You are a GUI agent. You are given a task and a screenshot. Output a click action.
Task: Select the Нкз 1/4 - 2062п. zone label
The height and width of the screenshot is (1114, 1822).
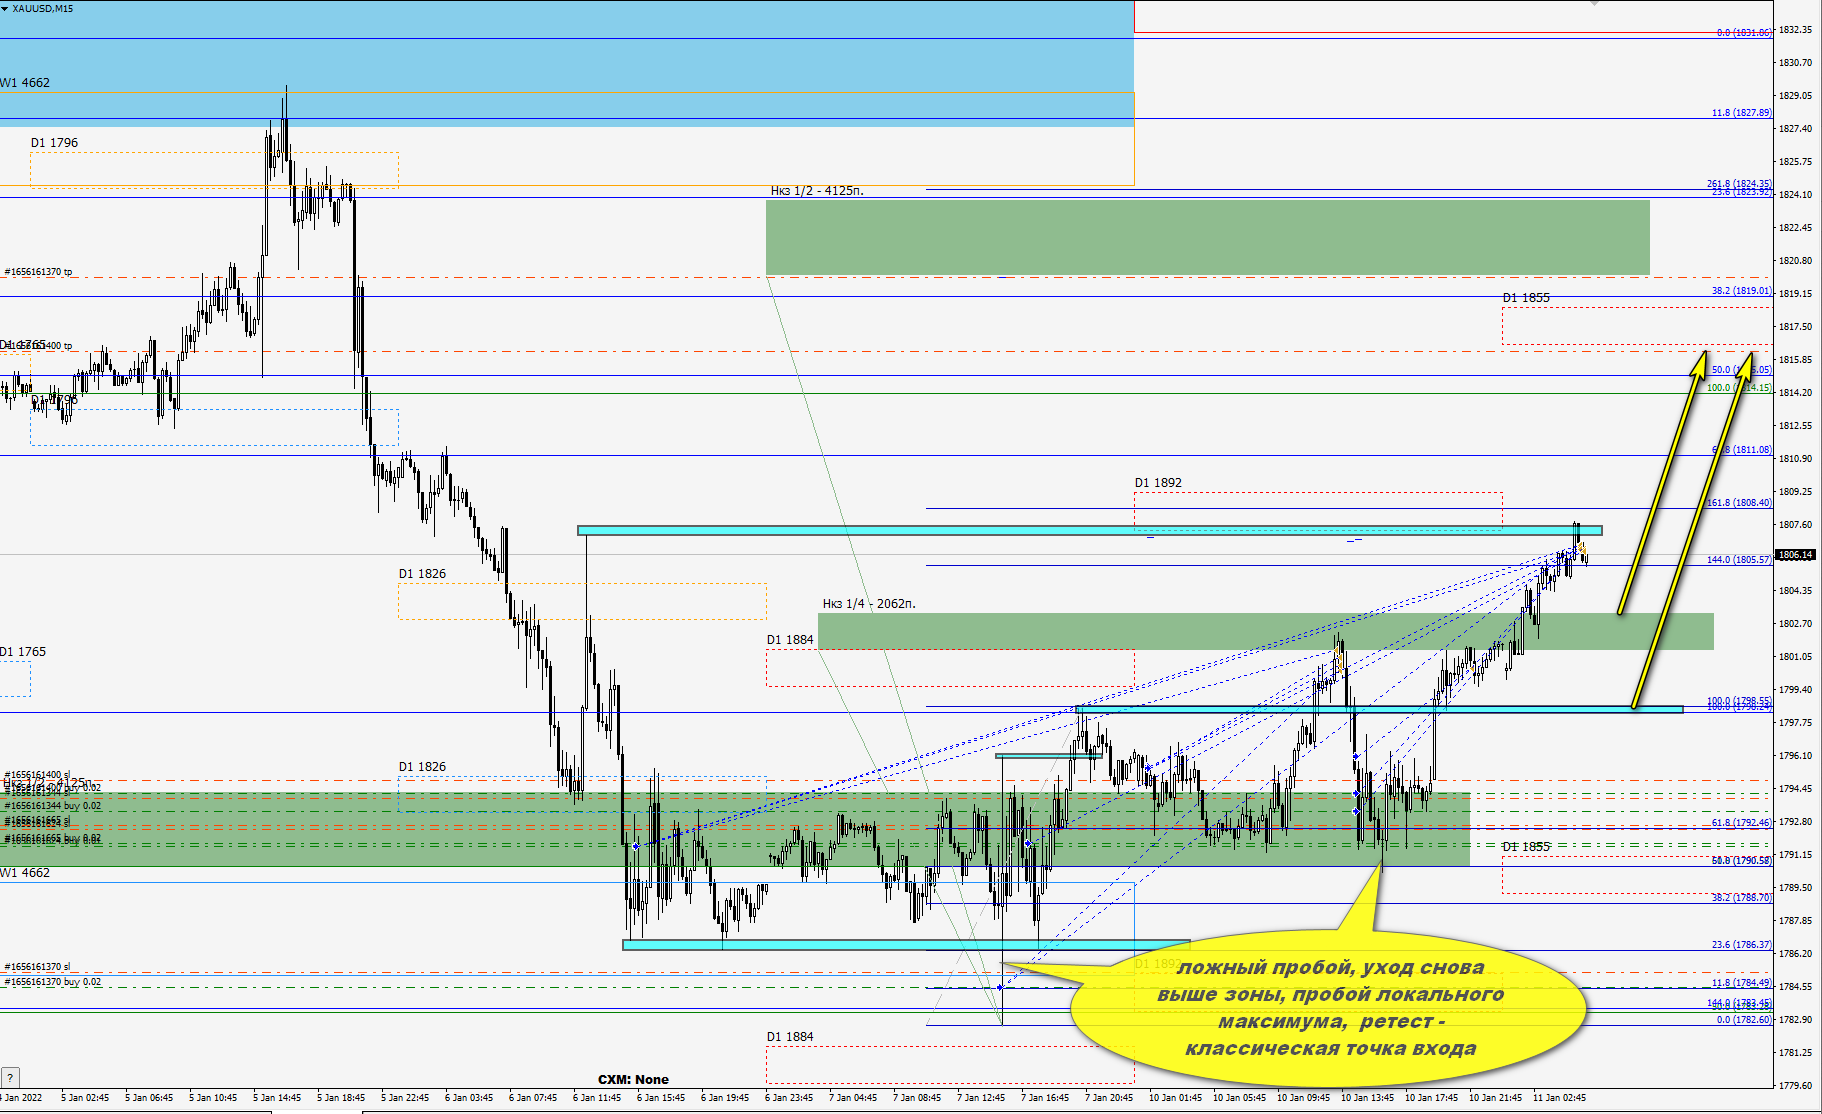coord(869,604)
